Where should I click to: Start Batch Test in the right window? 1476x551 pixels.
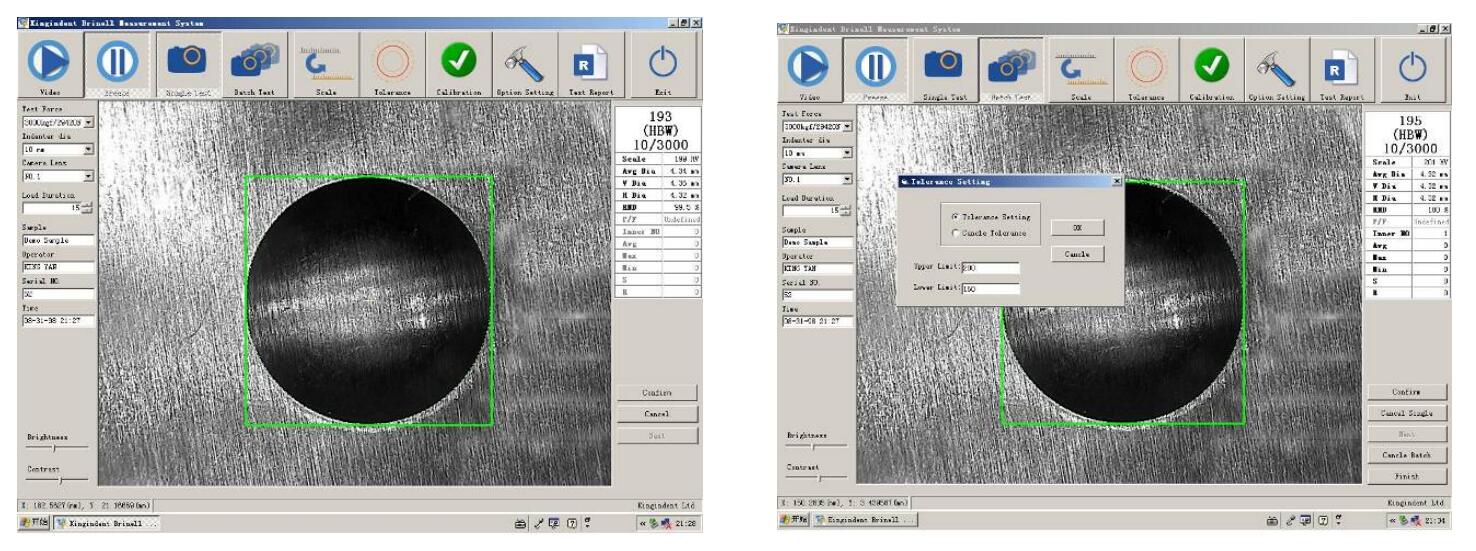[1012, 71]
